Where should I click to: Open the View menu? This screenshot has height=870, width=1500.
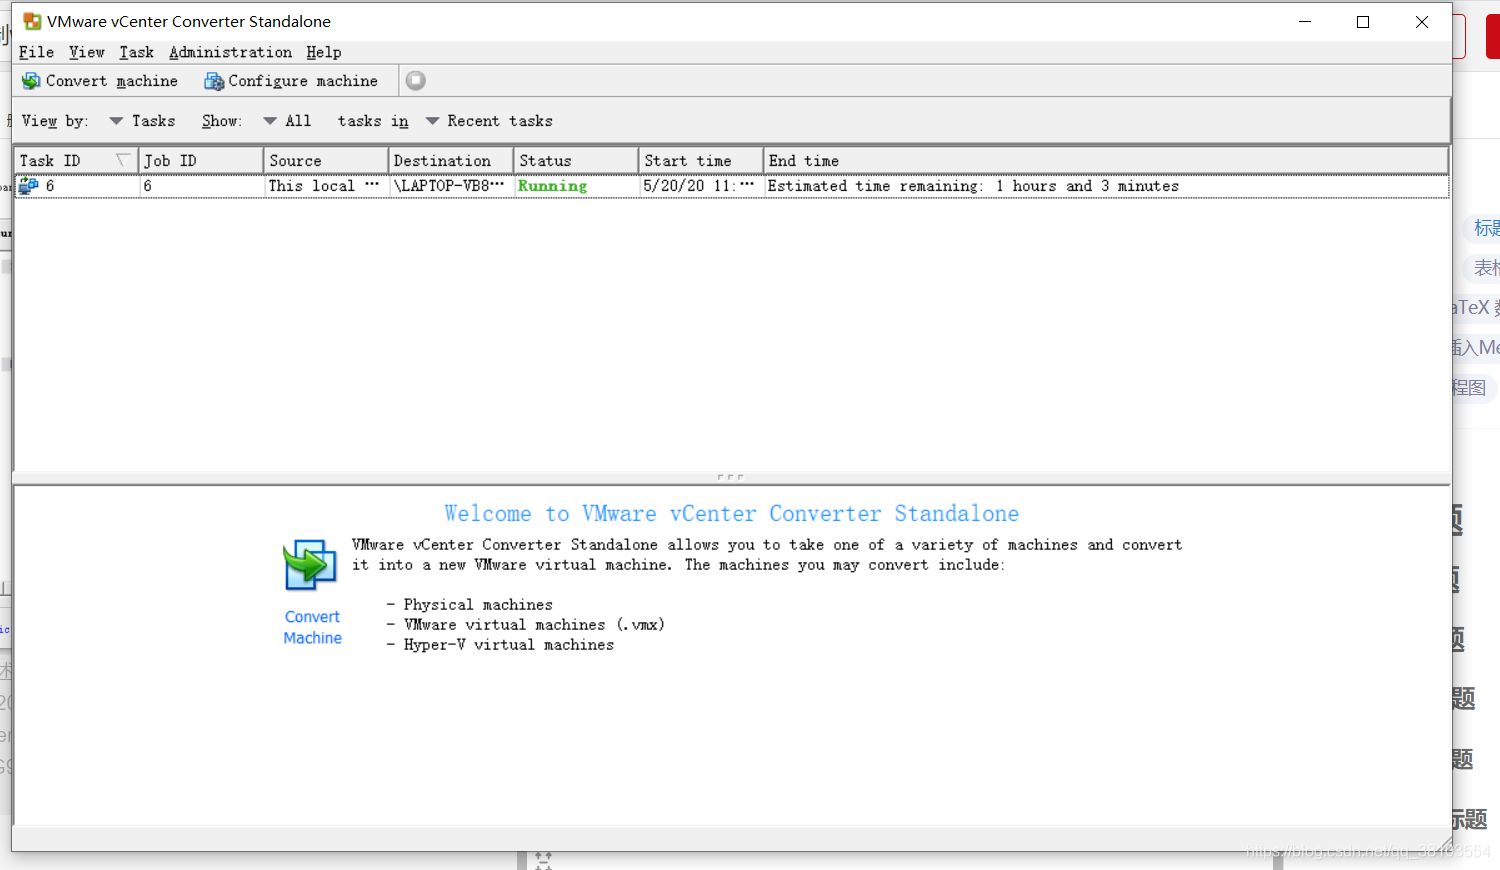(87, 52)
